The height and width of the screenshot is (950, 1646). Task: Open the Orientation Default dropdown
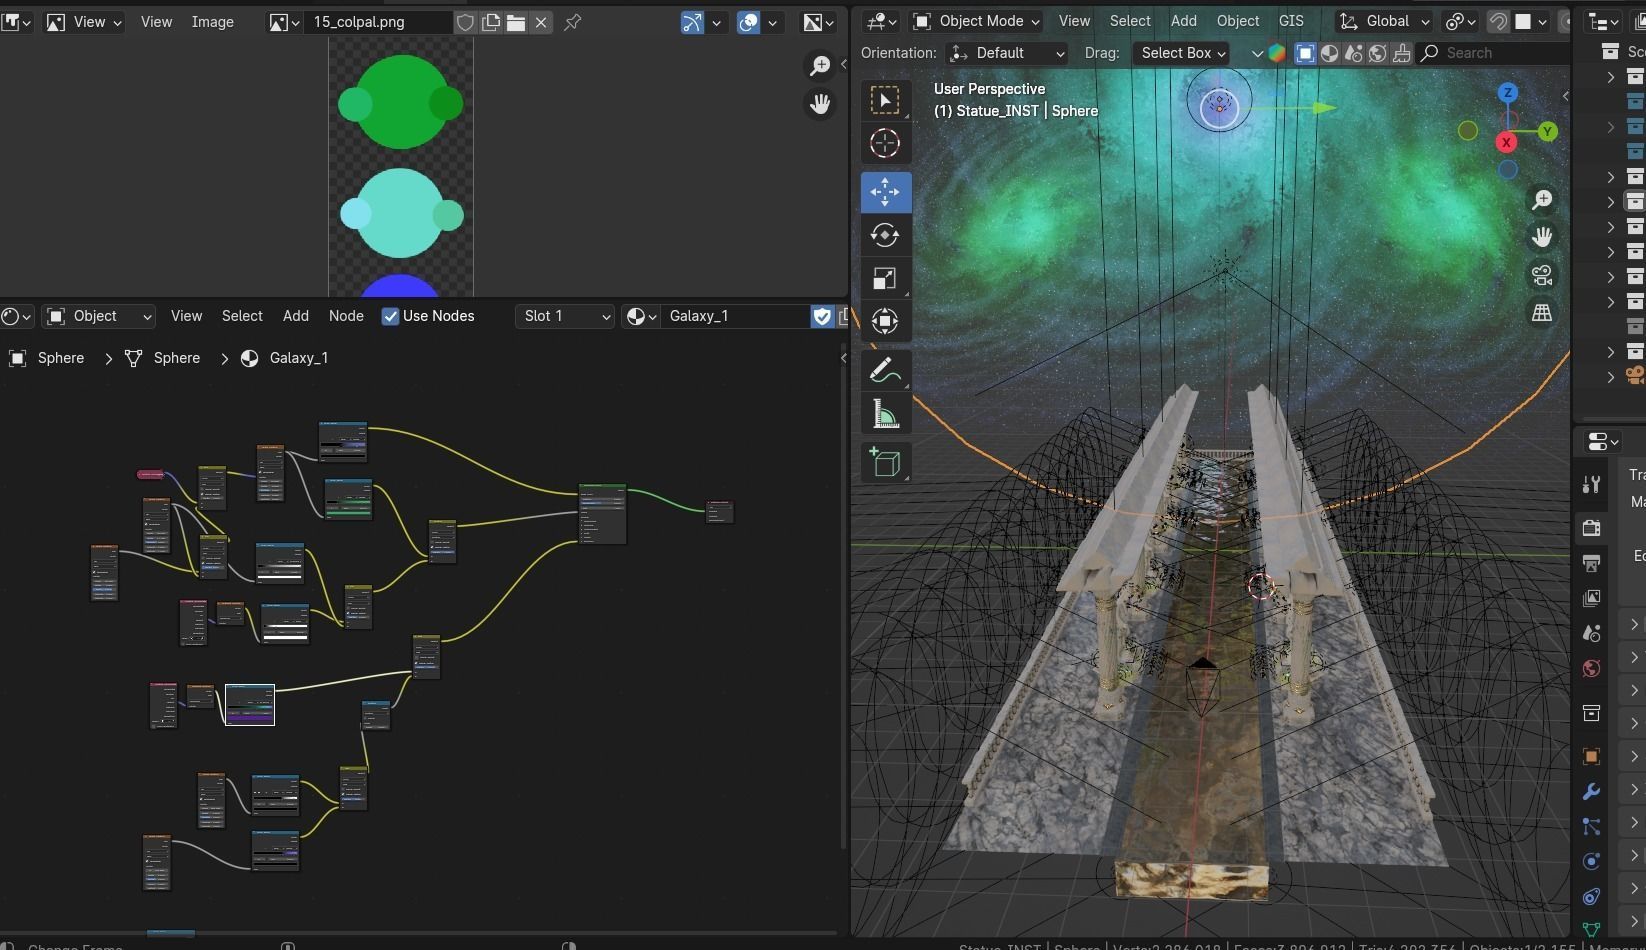click(x=1007, y=53)
